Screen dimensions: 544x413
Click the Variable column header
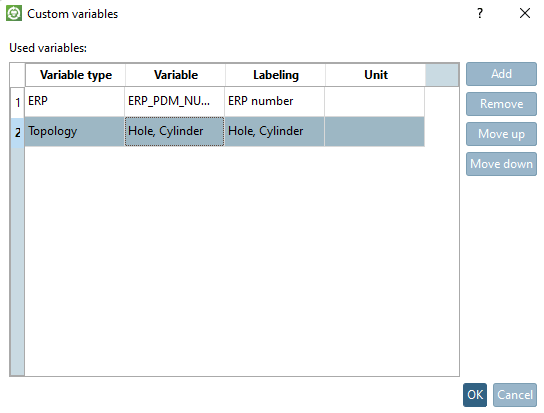pyautogui.click(x=176, y=75)
